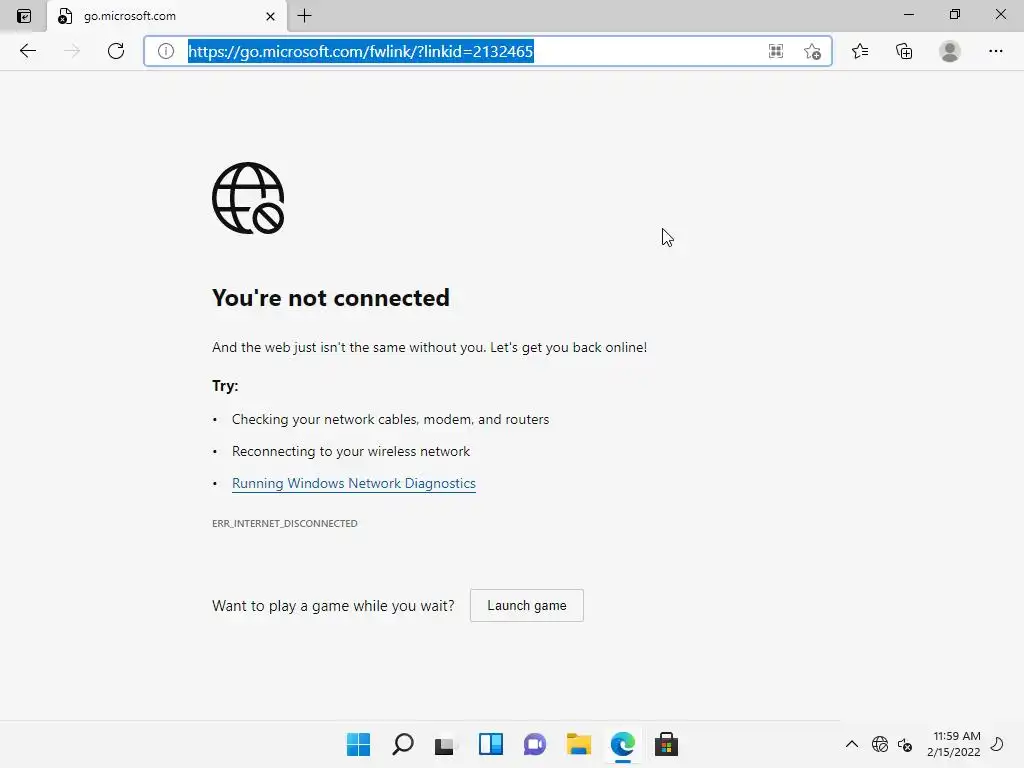Screen dimensions: 1024x768
Task: Show hidden system tray icons
Action: coord(852,744)
